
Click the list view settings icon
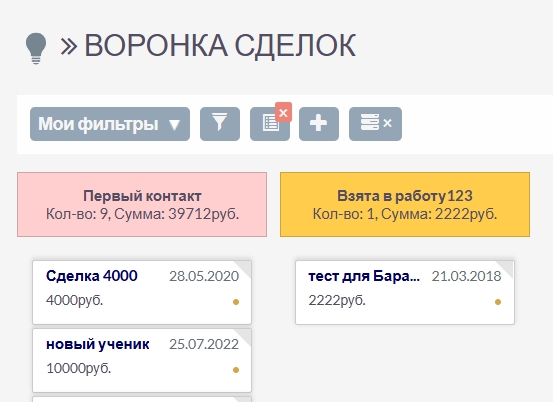270,124
